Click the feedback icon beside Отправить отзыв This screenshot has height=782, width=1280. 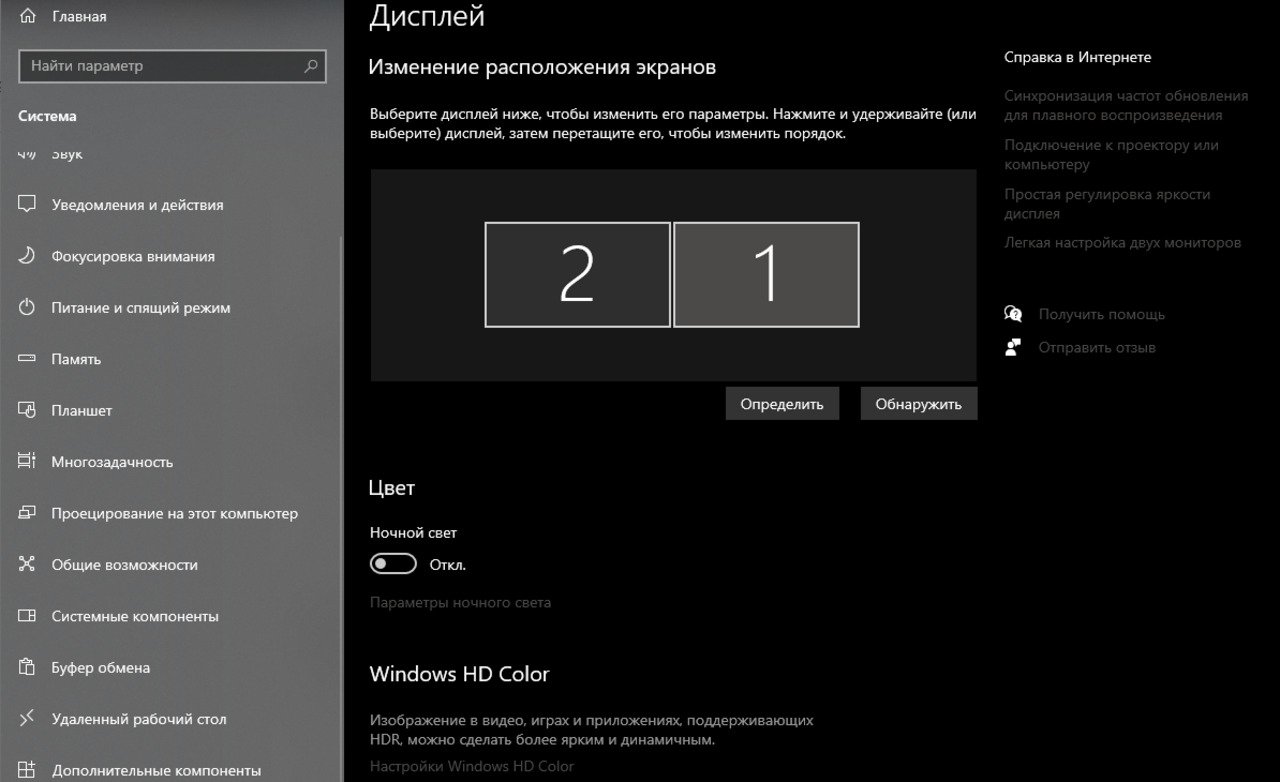pos(1013,347)
